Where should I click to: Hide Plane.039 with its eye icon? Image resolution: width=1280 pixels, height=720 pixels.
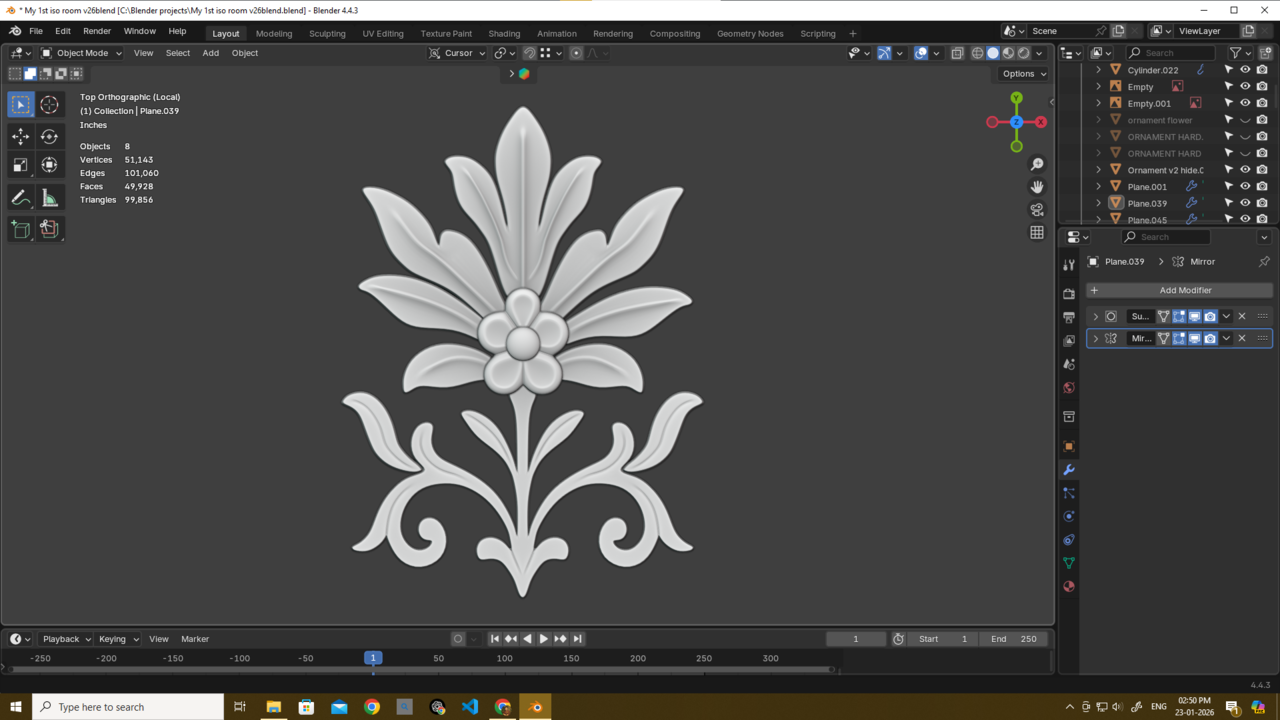tap(1245, 203)
